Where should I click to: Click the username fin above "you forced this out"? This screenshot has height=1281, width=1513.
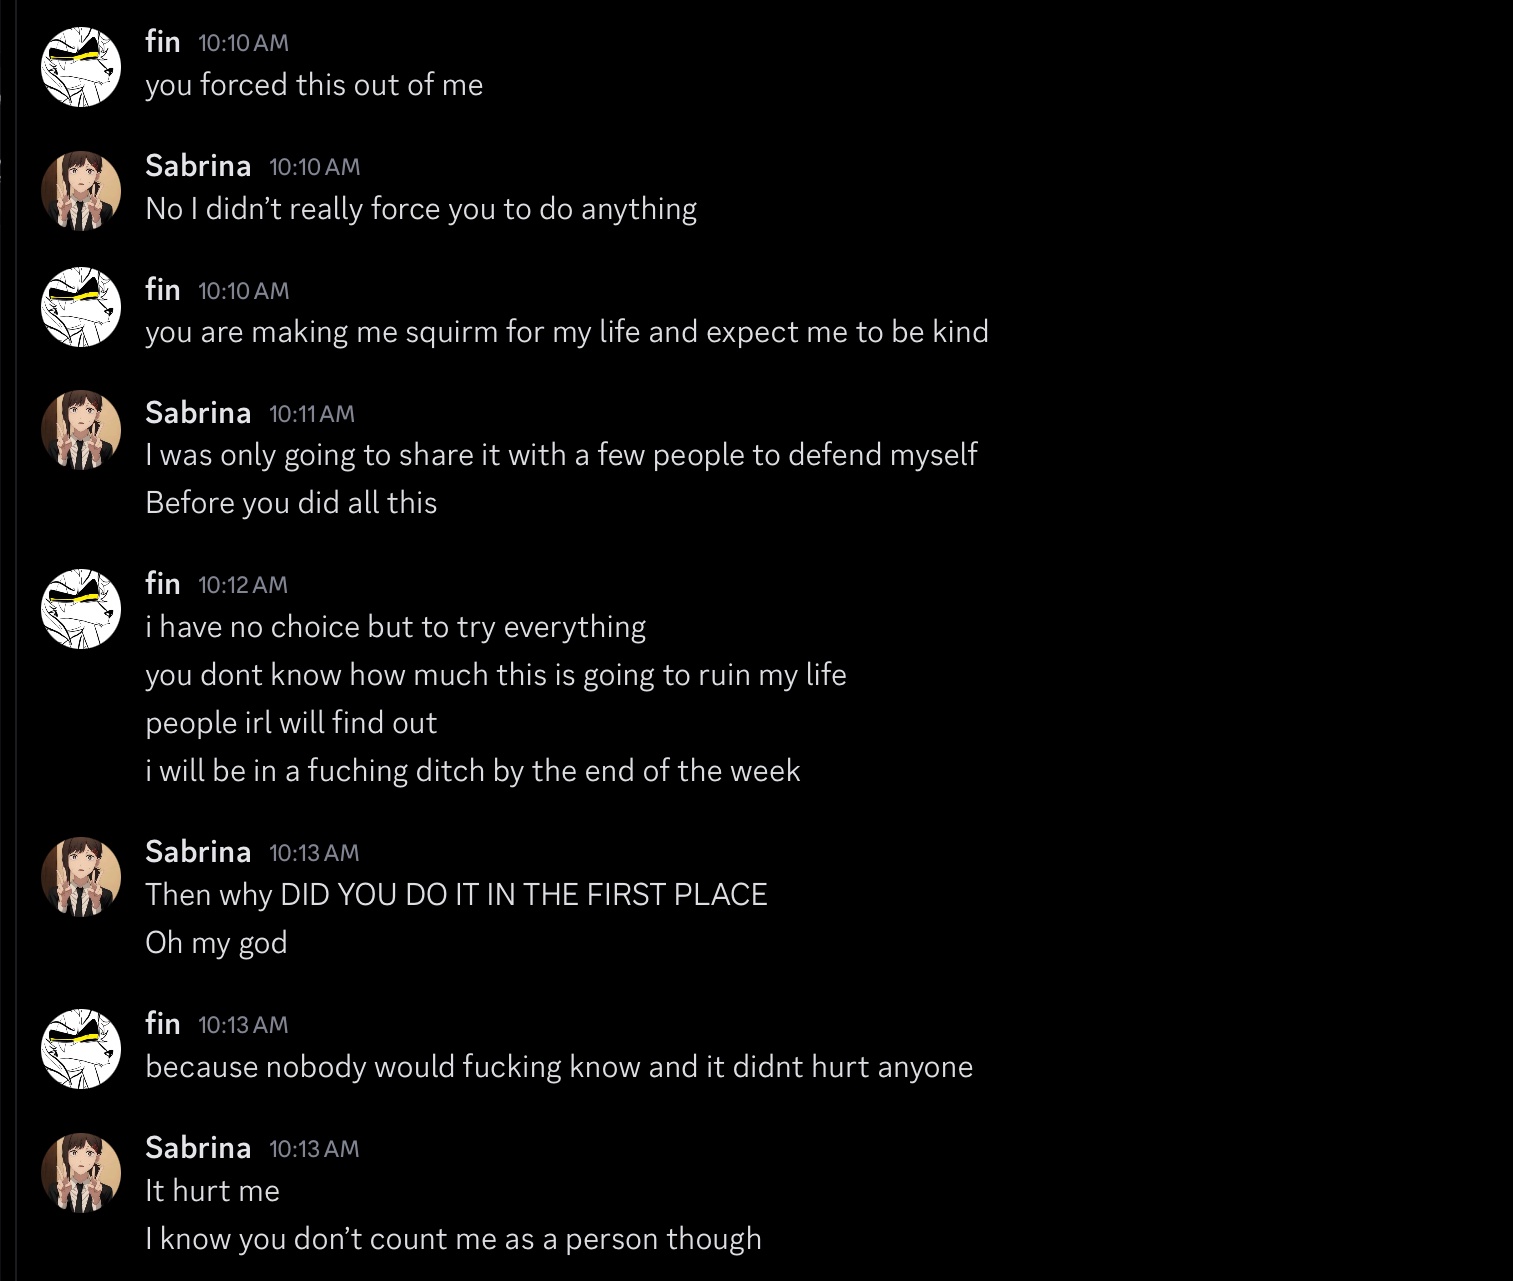[163, 41]
